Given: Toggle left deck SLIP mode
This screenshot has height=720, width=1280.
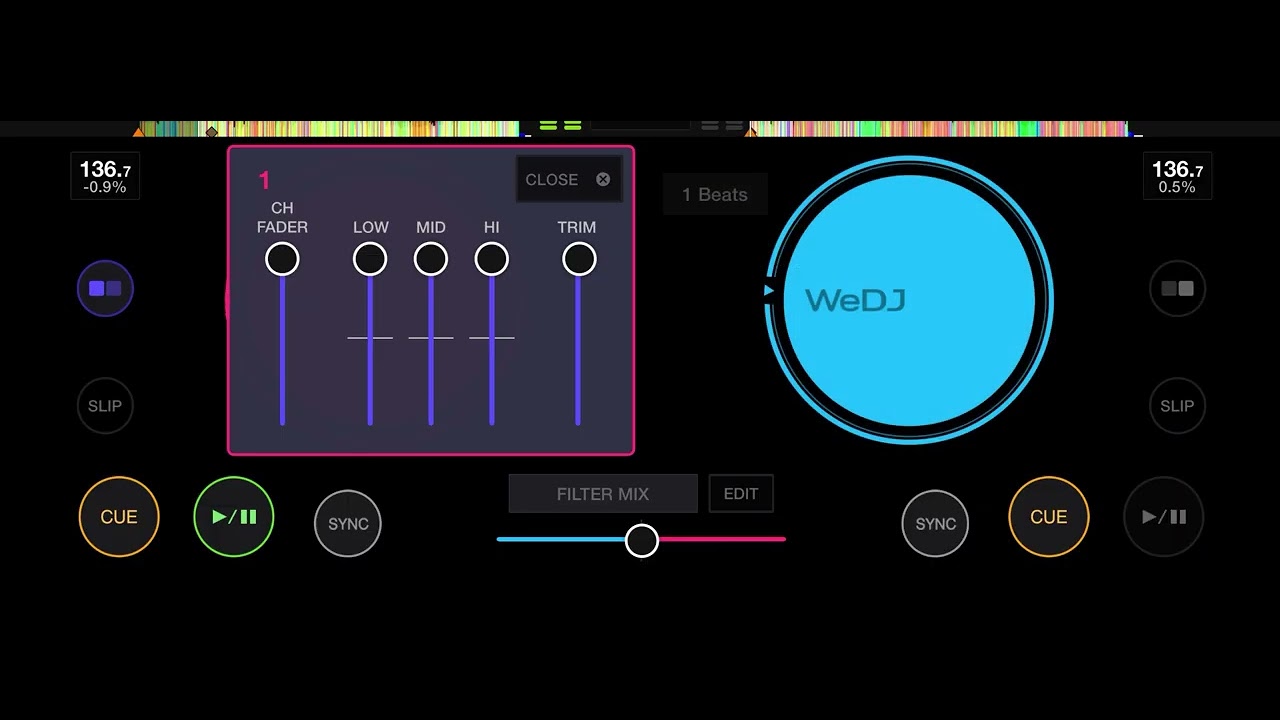Looking at the screenshot, I should pyautogui.click(x=105, y=406).
